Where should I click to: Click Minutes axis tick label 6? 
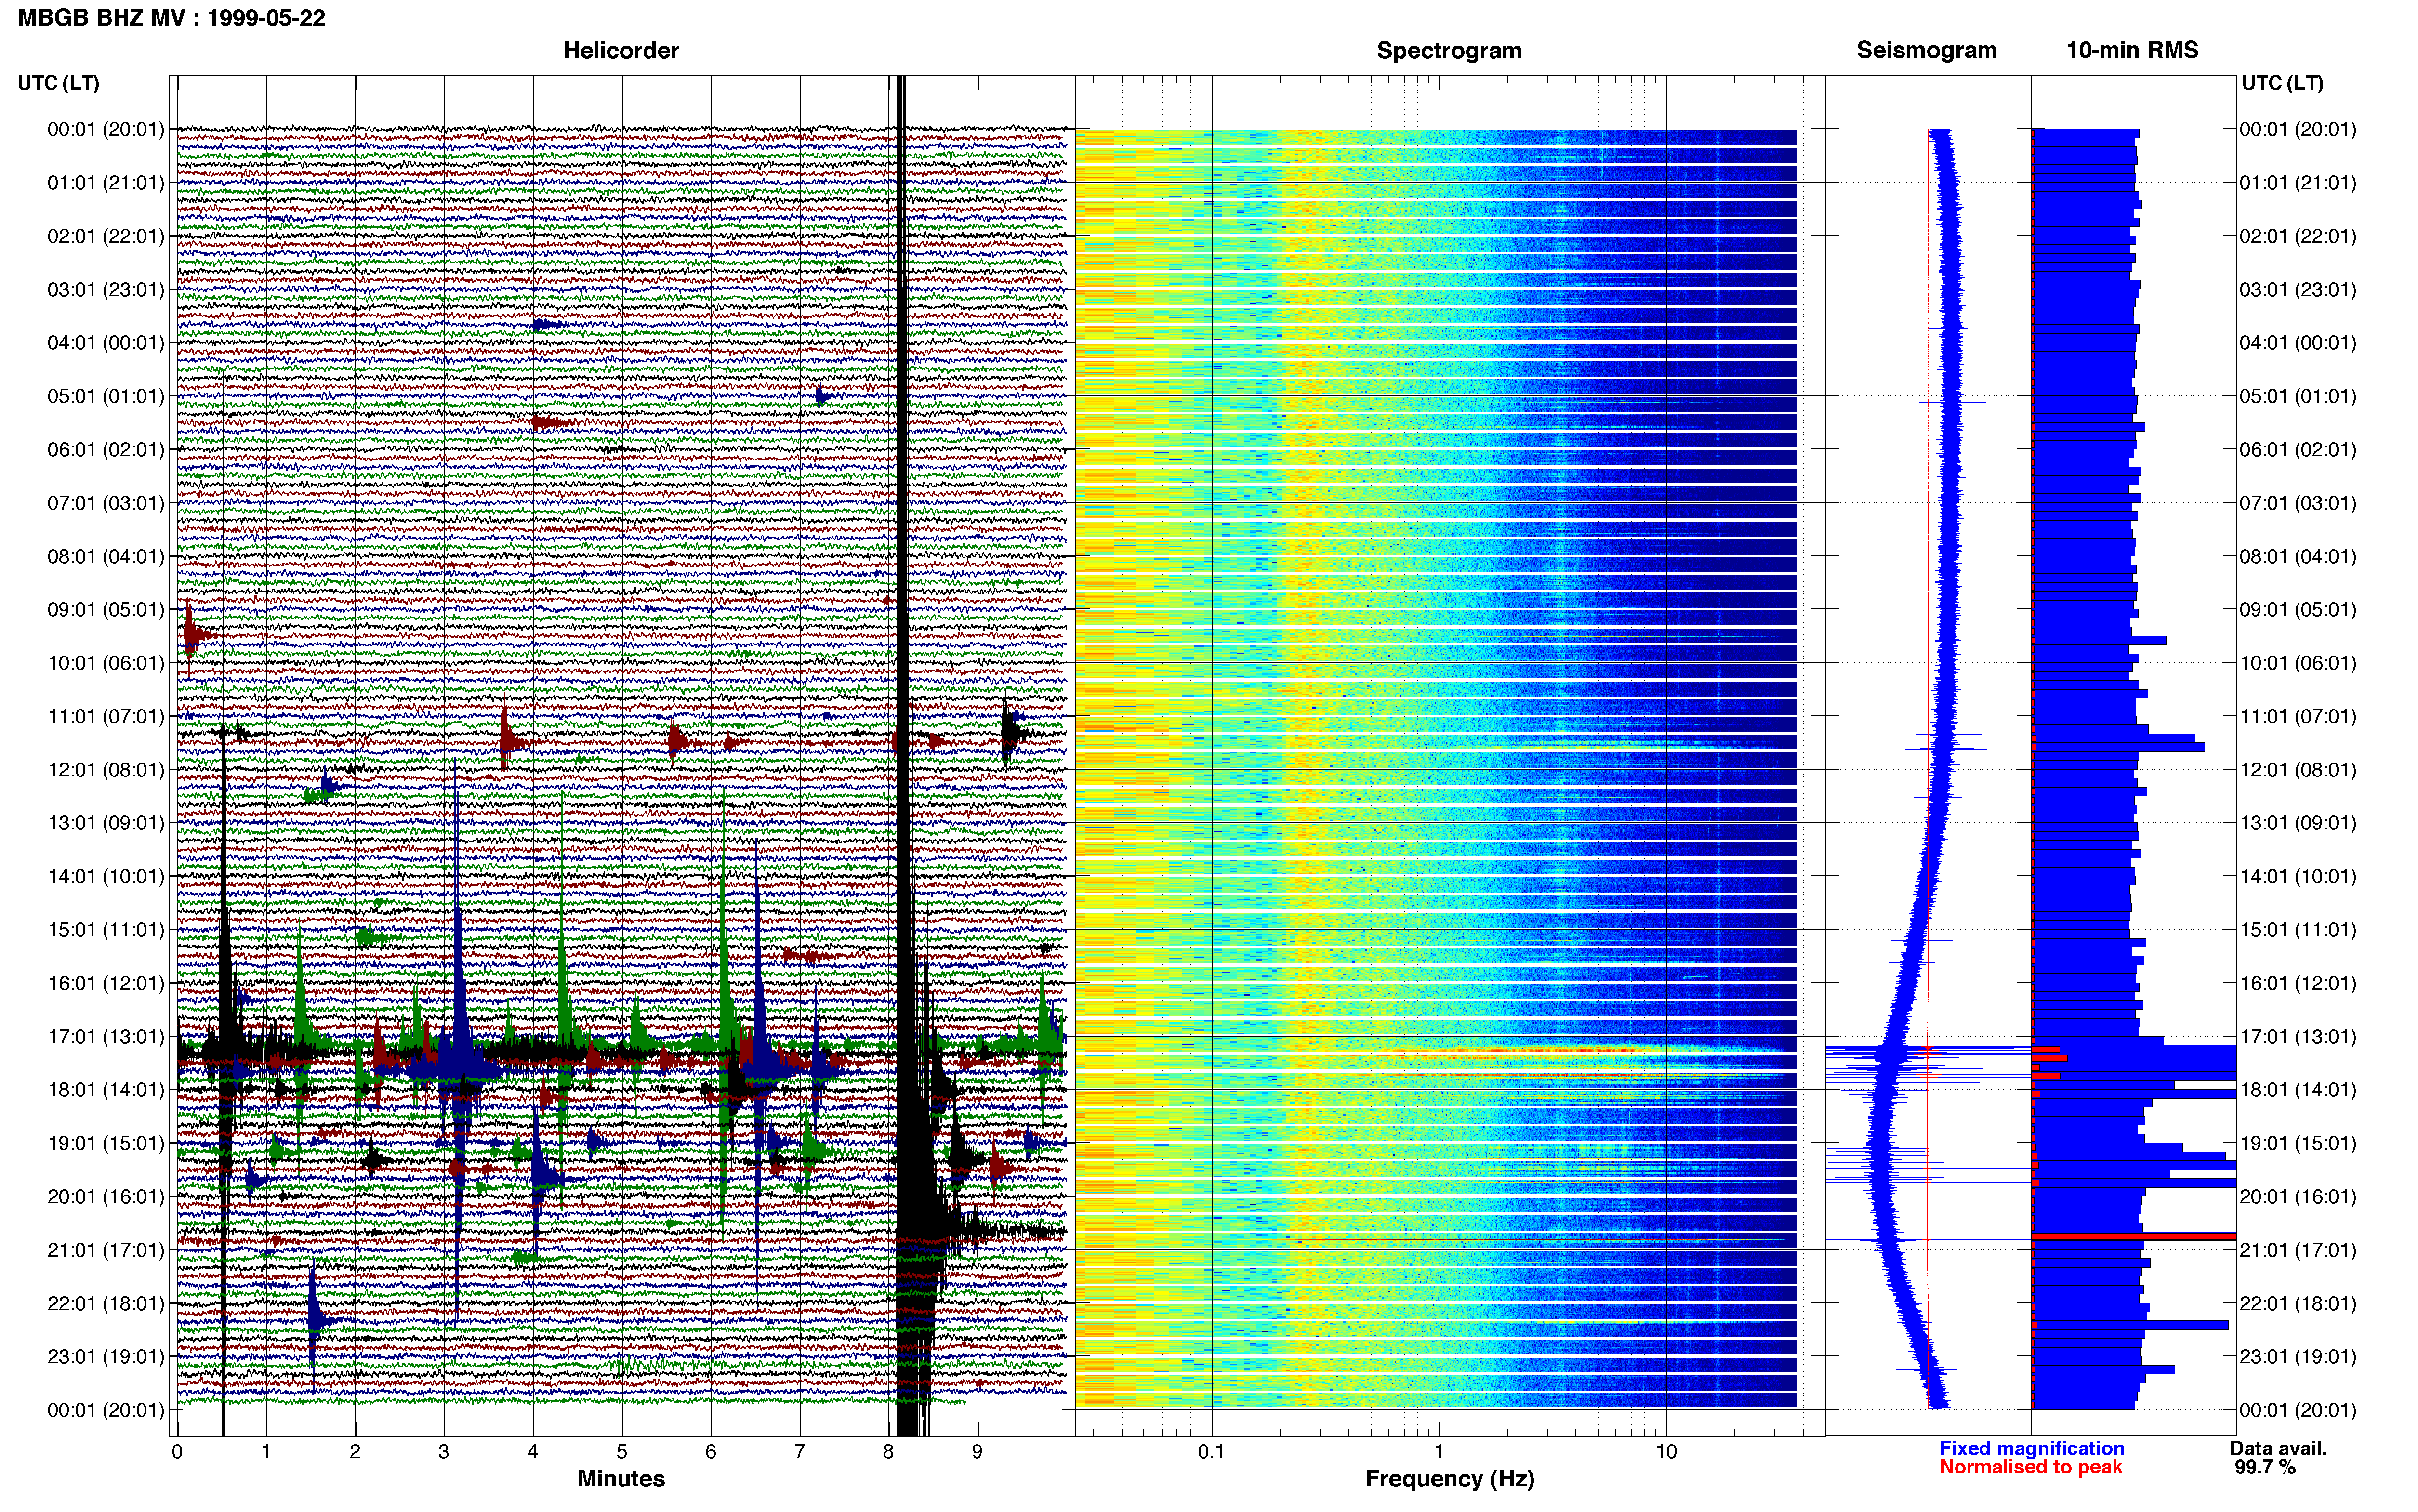711,1452
